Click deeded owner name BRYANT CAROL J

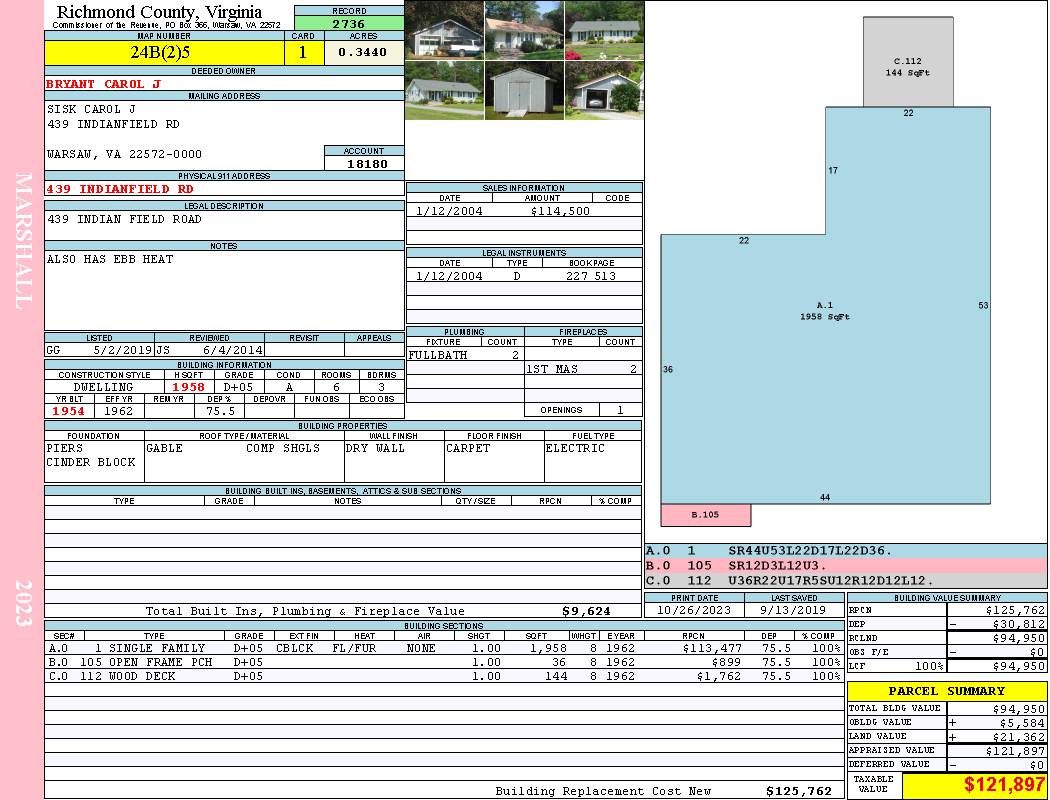(103, 84)
